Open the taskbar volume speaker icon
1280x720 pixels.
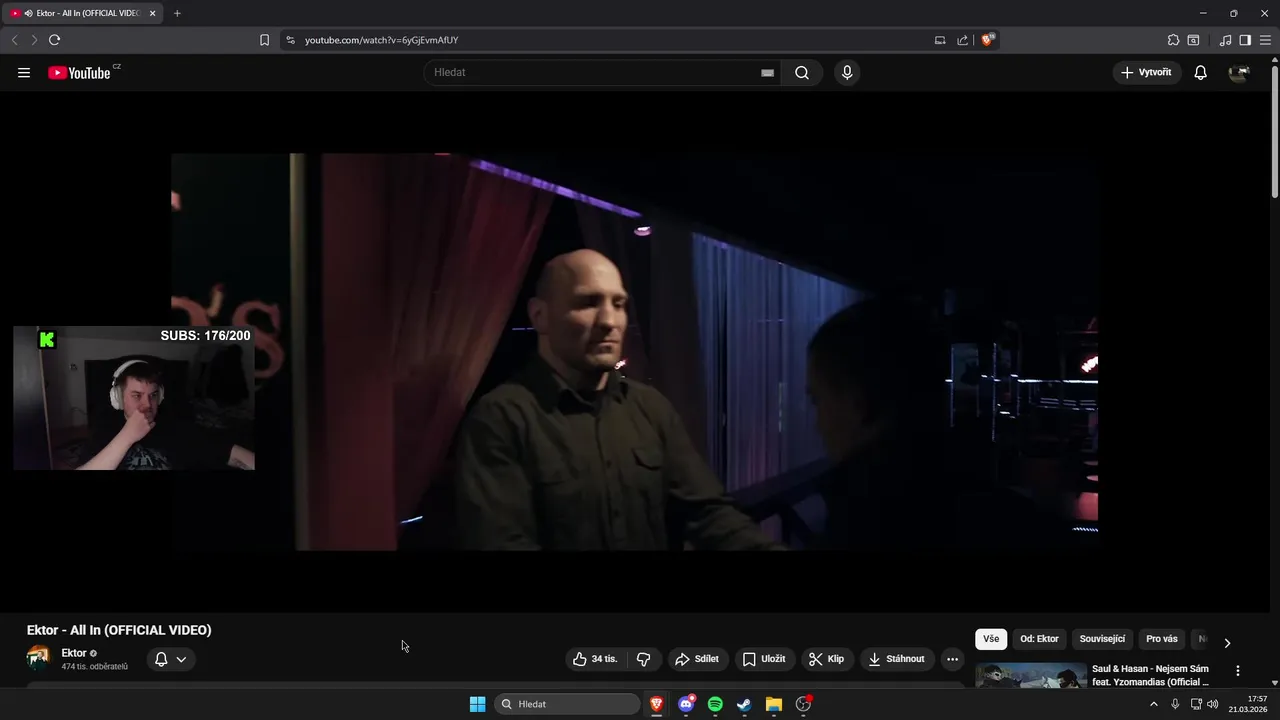point(1213,704)
